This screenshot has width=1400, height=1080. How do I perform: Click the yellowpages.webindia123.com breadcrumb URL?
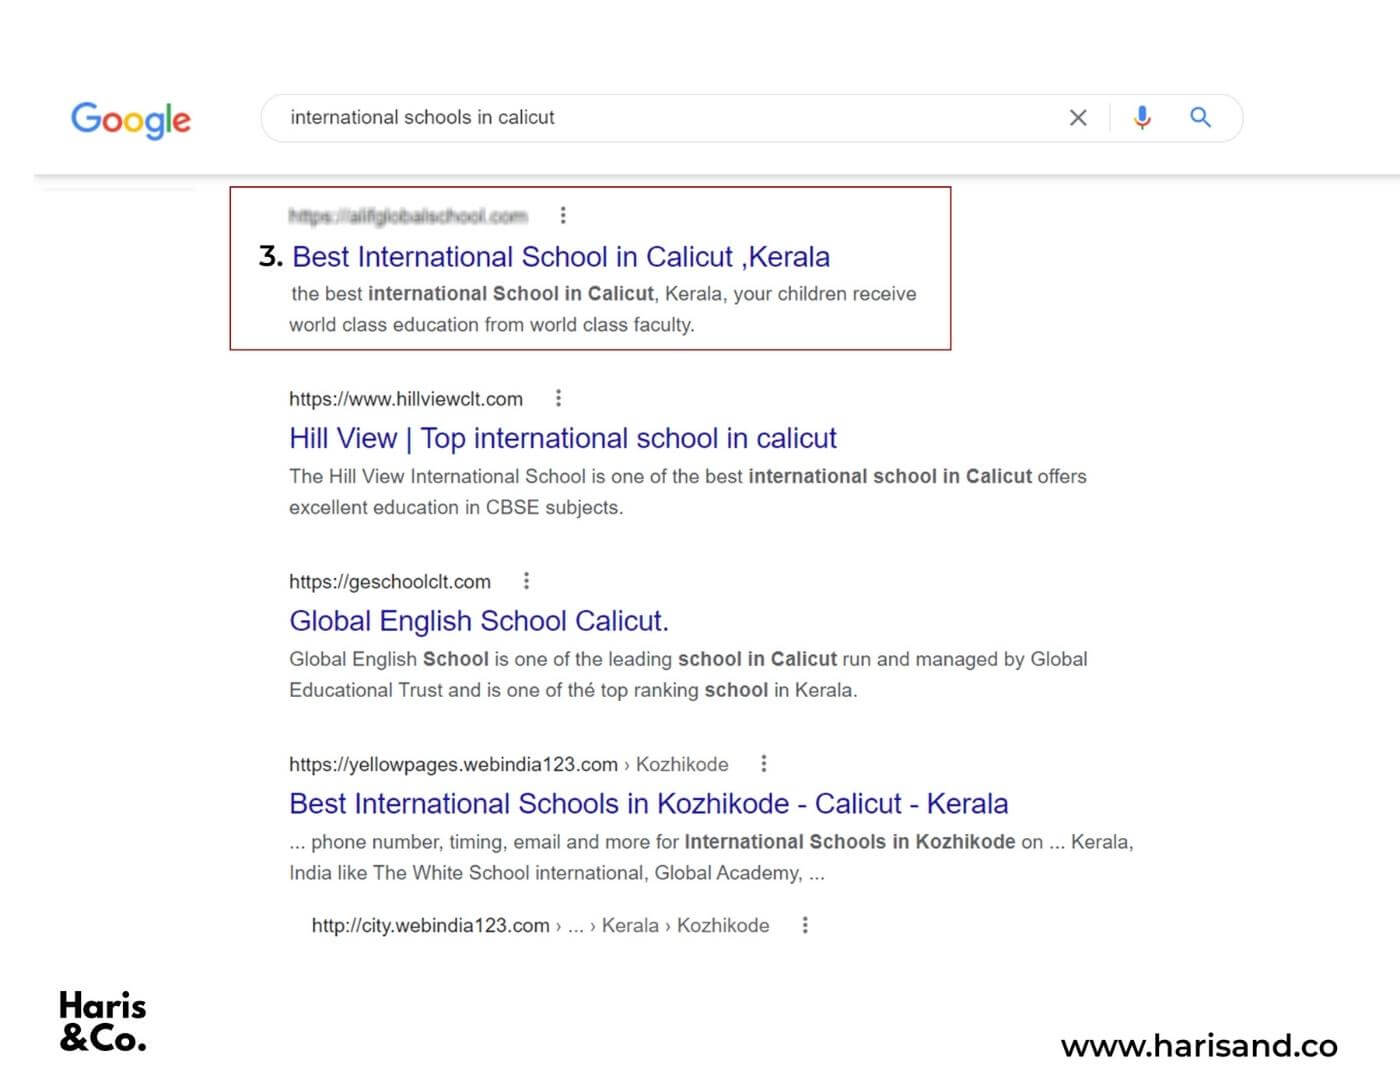(x=509, y=764)
